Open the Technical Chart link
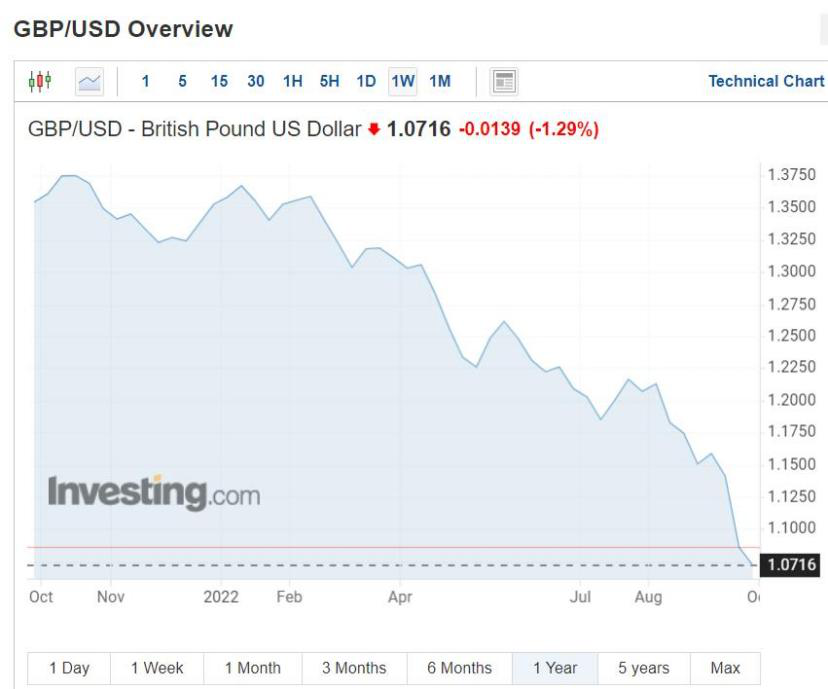 766,82
